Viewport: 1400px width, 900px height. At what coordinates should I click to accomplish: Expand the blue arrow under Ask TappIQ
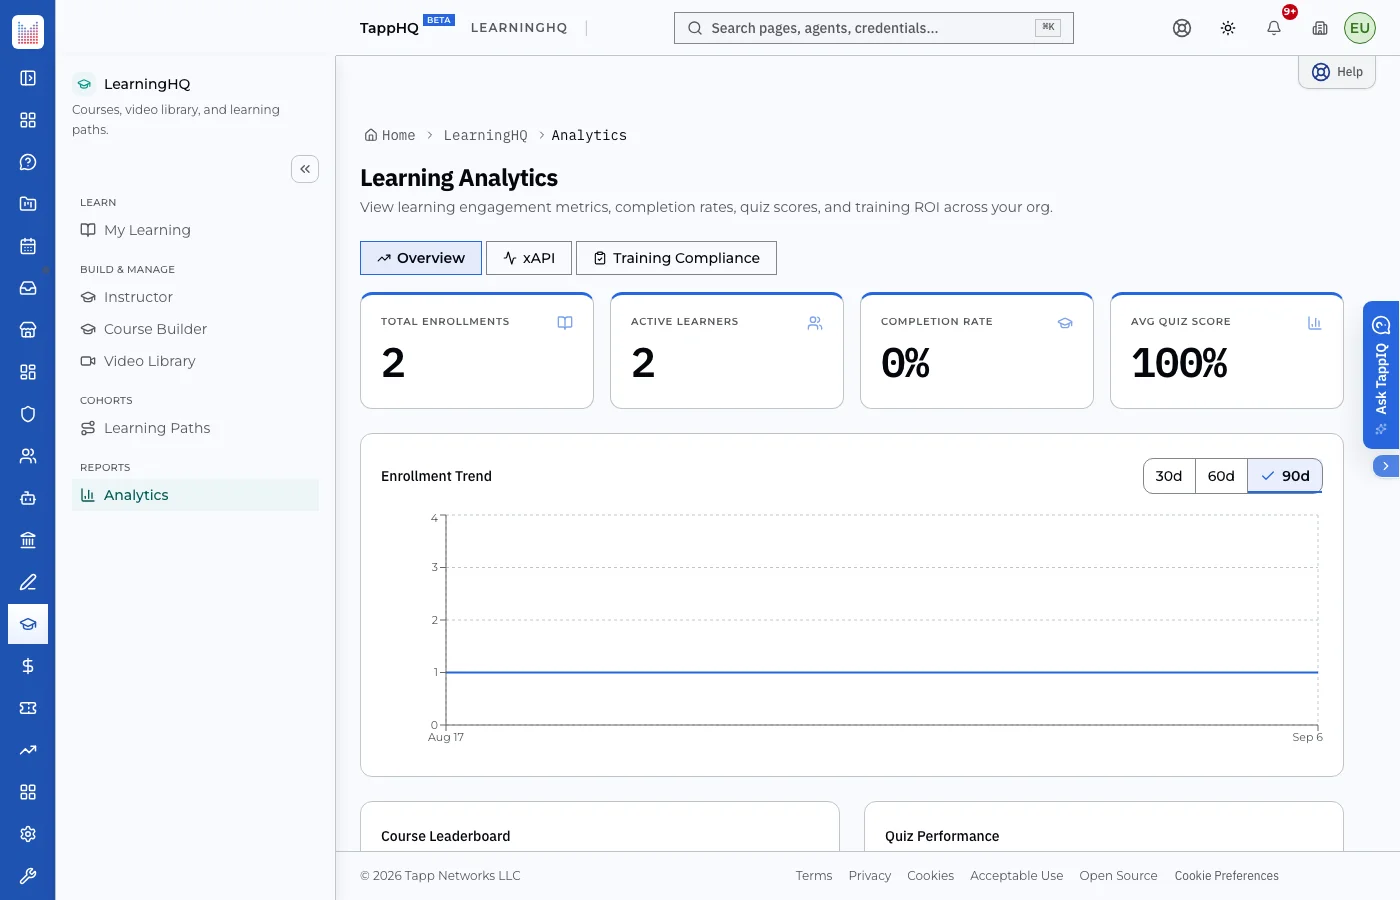pos(1386,466)
